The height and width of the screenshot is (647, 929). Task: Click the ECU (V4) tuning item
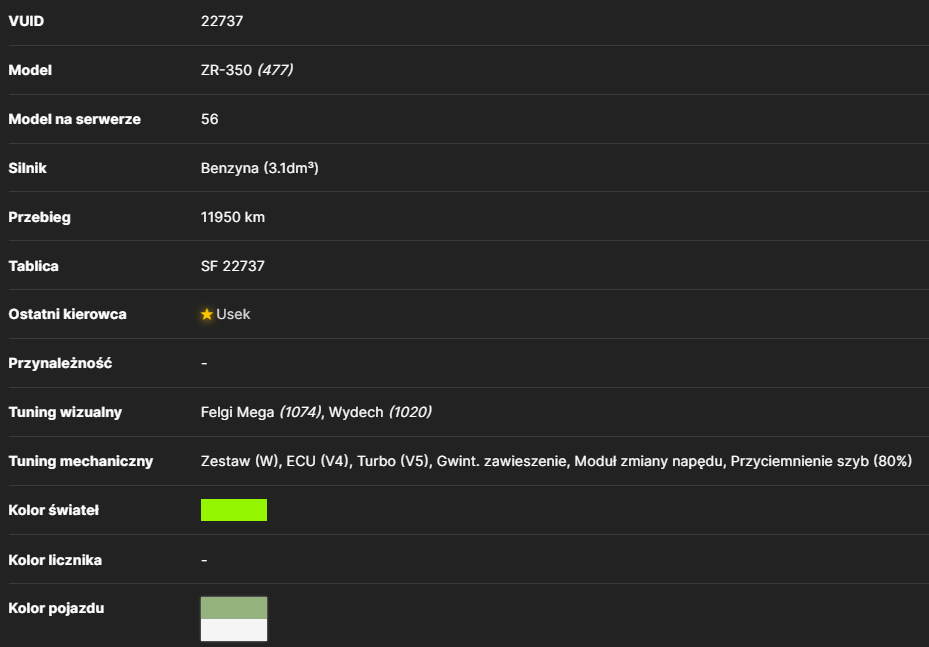[318, 461]
